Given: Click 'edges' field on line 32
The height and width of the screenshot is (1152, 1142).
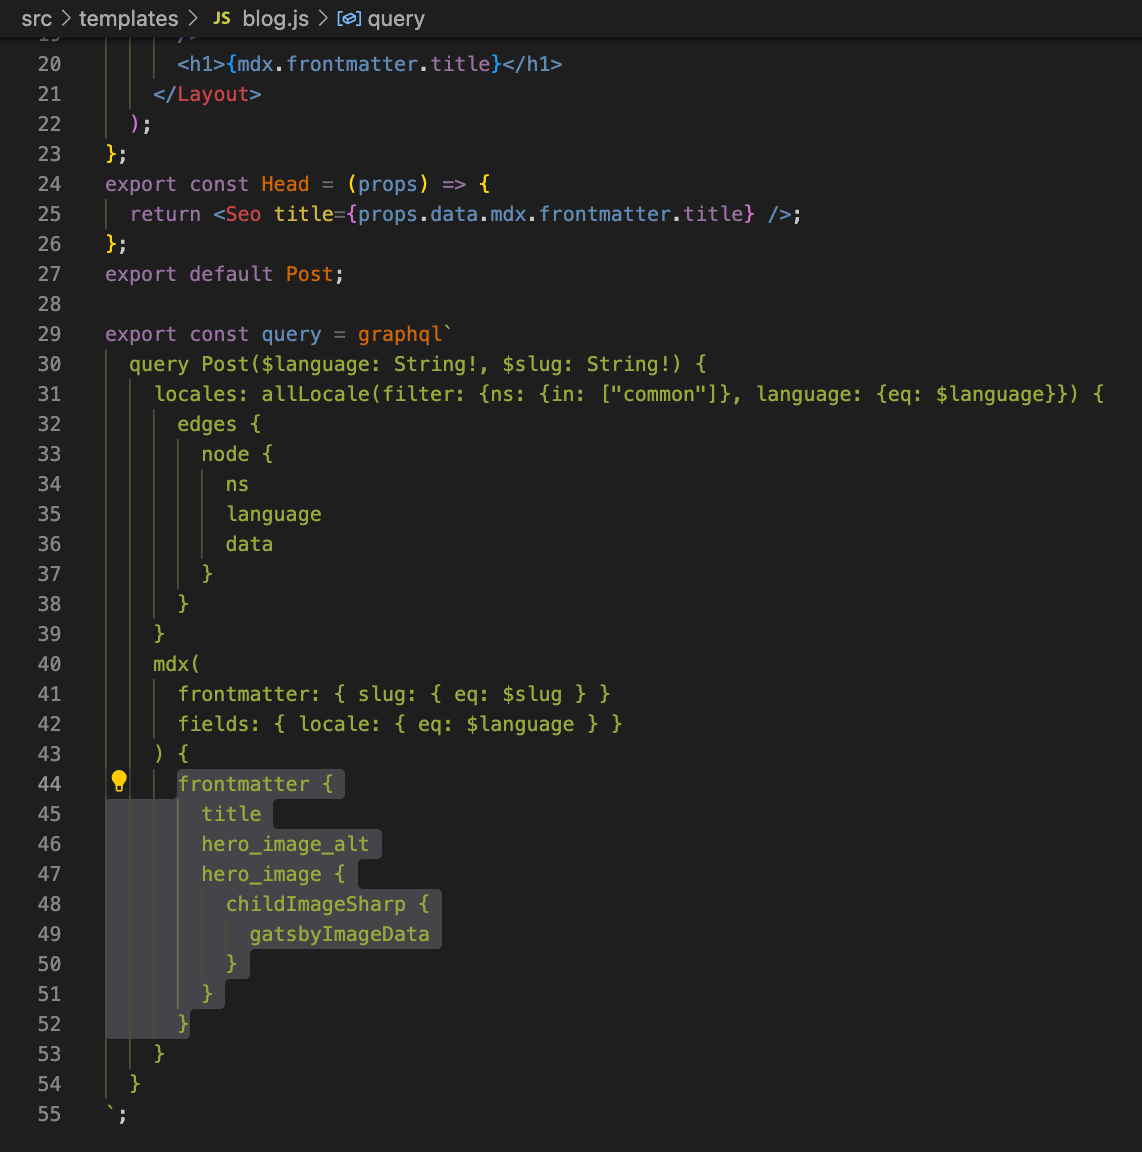Looking at the screenshot, I should pos(207,424).
